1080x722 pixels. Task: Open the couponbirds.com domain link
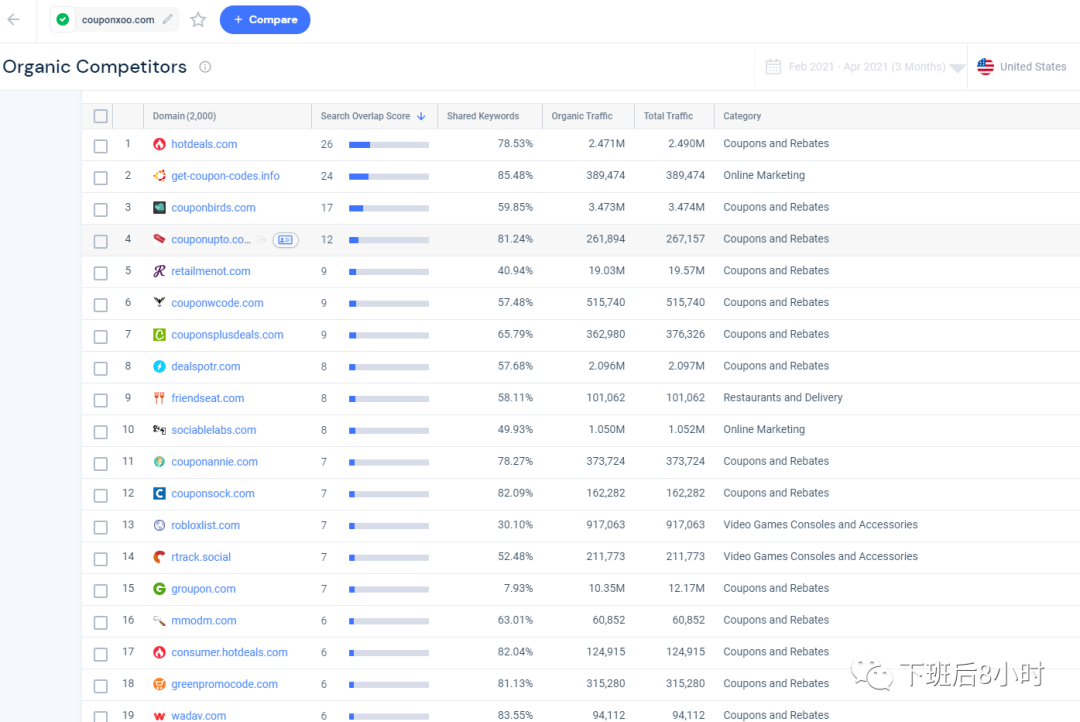213,208
